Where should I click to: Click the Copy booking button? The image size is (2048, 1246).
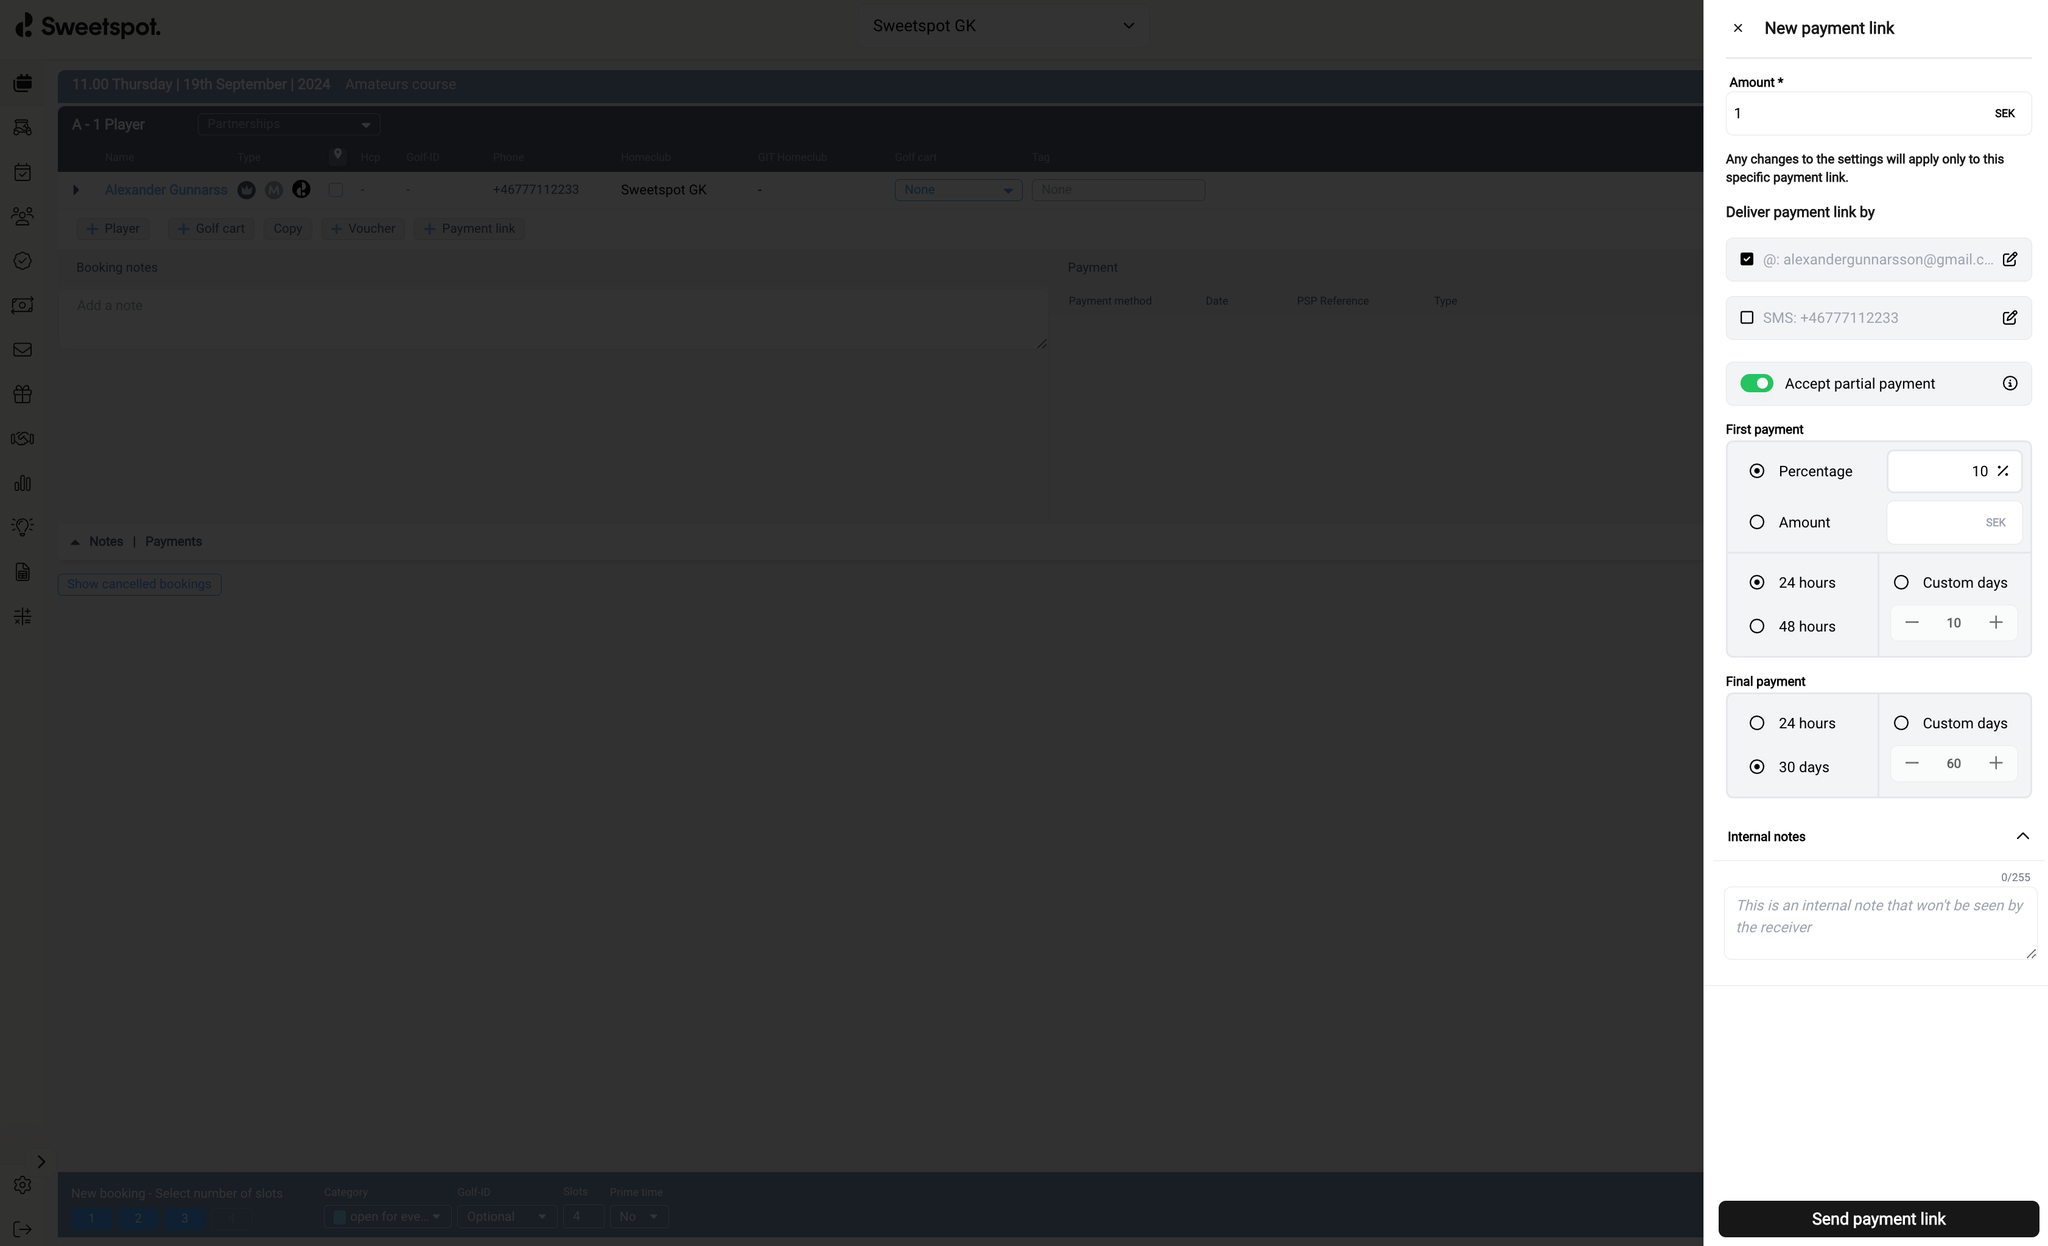tap(288, 229)
